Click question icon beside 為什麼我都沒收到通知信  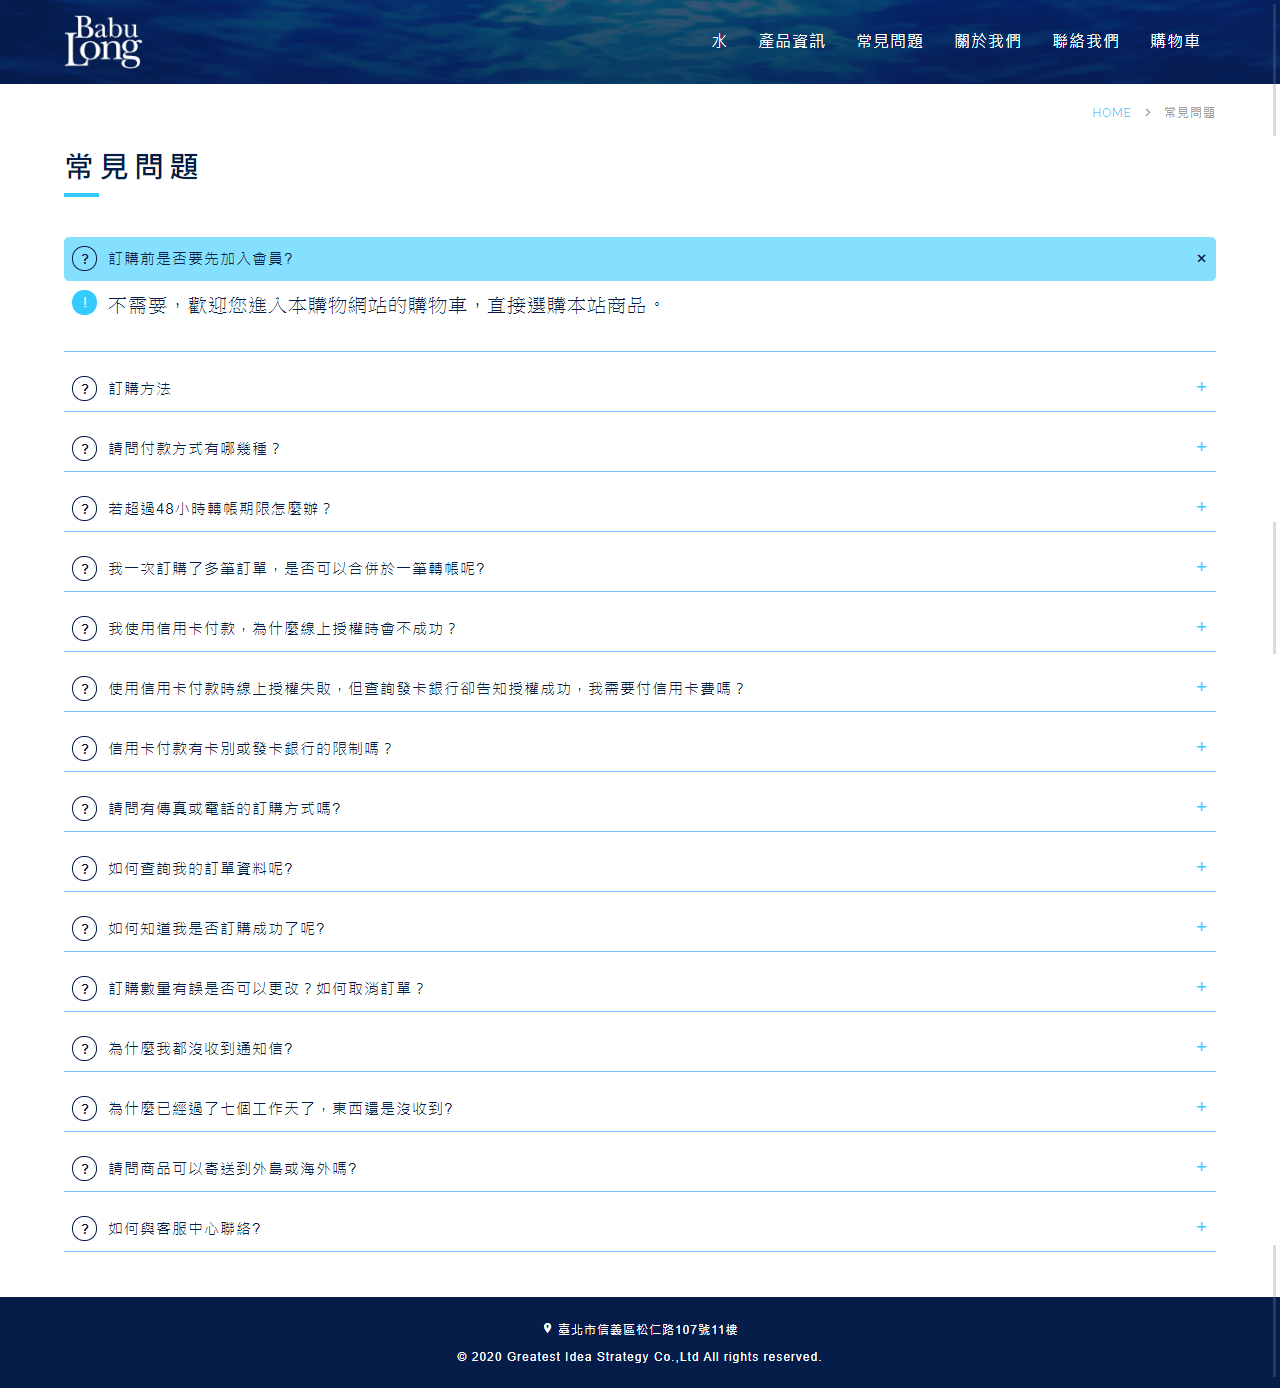pyautogui.click(x=85, y=1049)
